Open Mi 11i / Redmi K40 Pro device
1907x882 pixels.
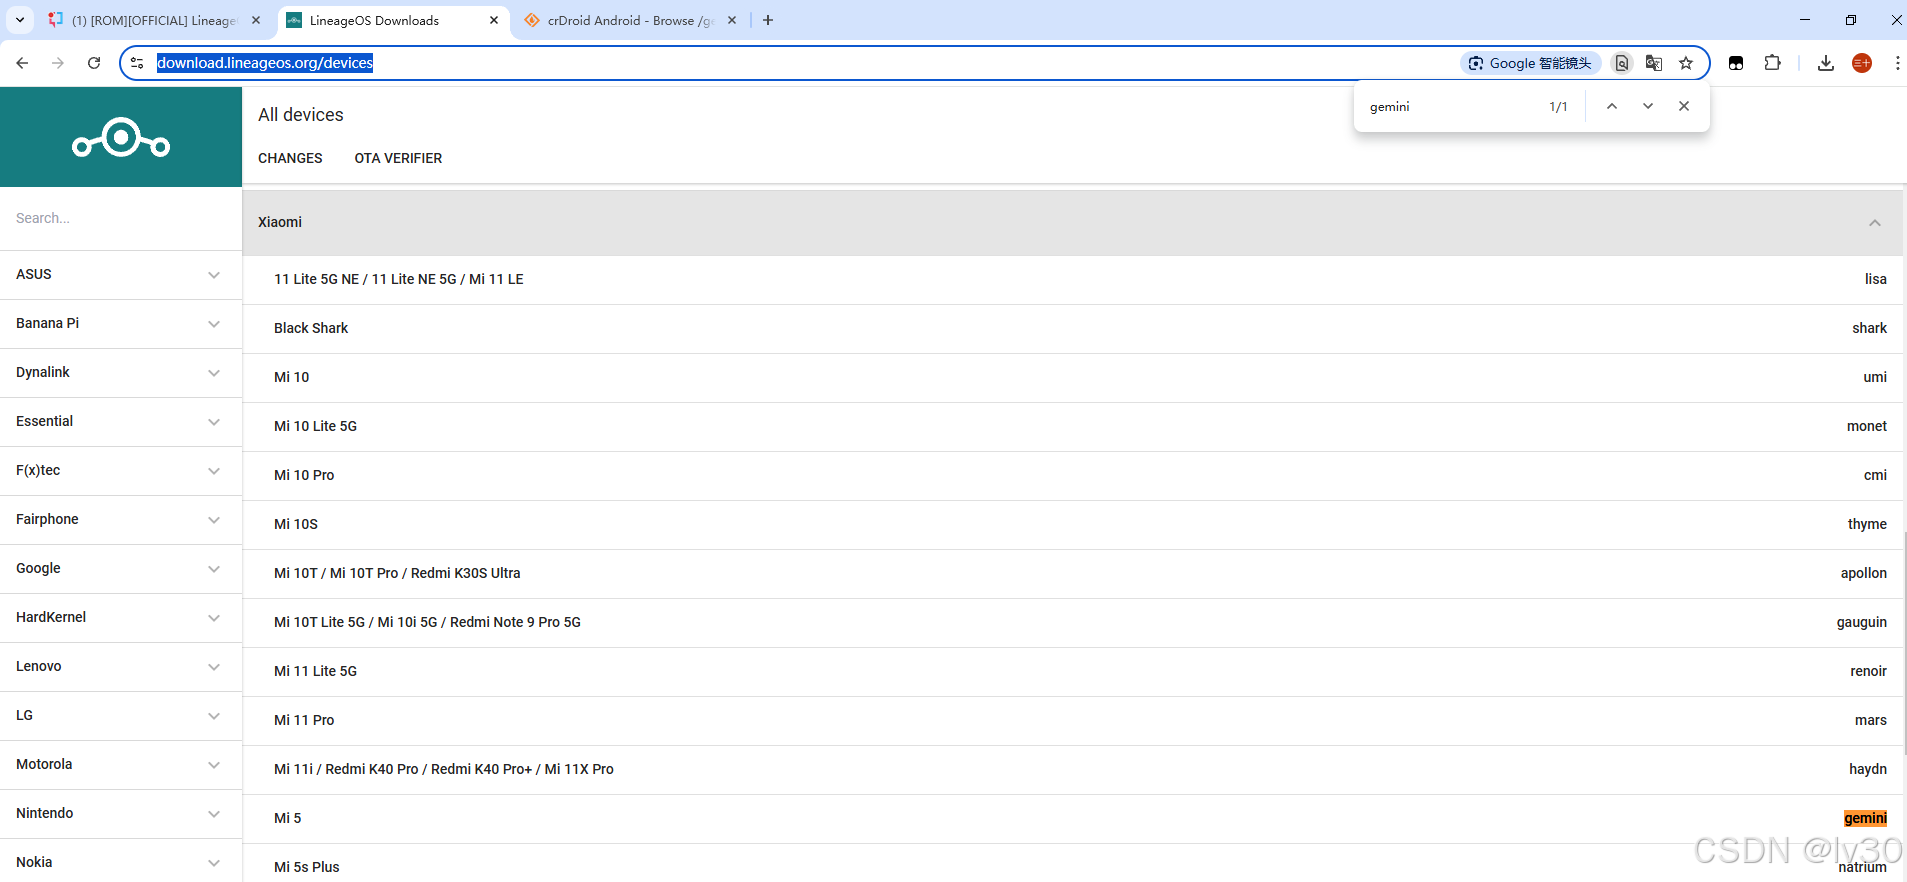pos(1075,769)
